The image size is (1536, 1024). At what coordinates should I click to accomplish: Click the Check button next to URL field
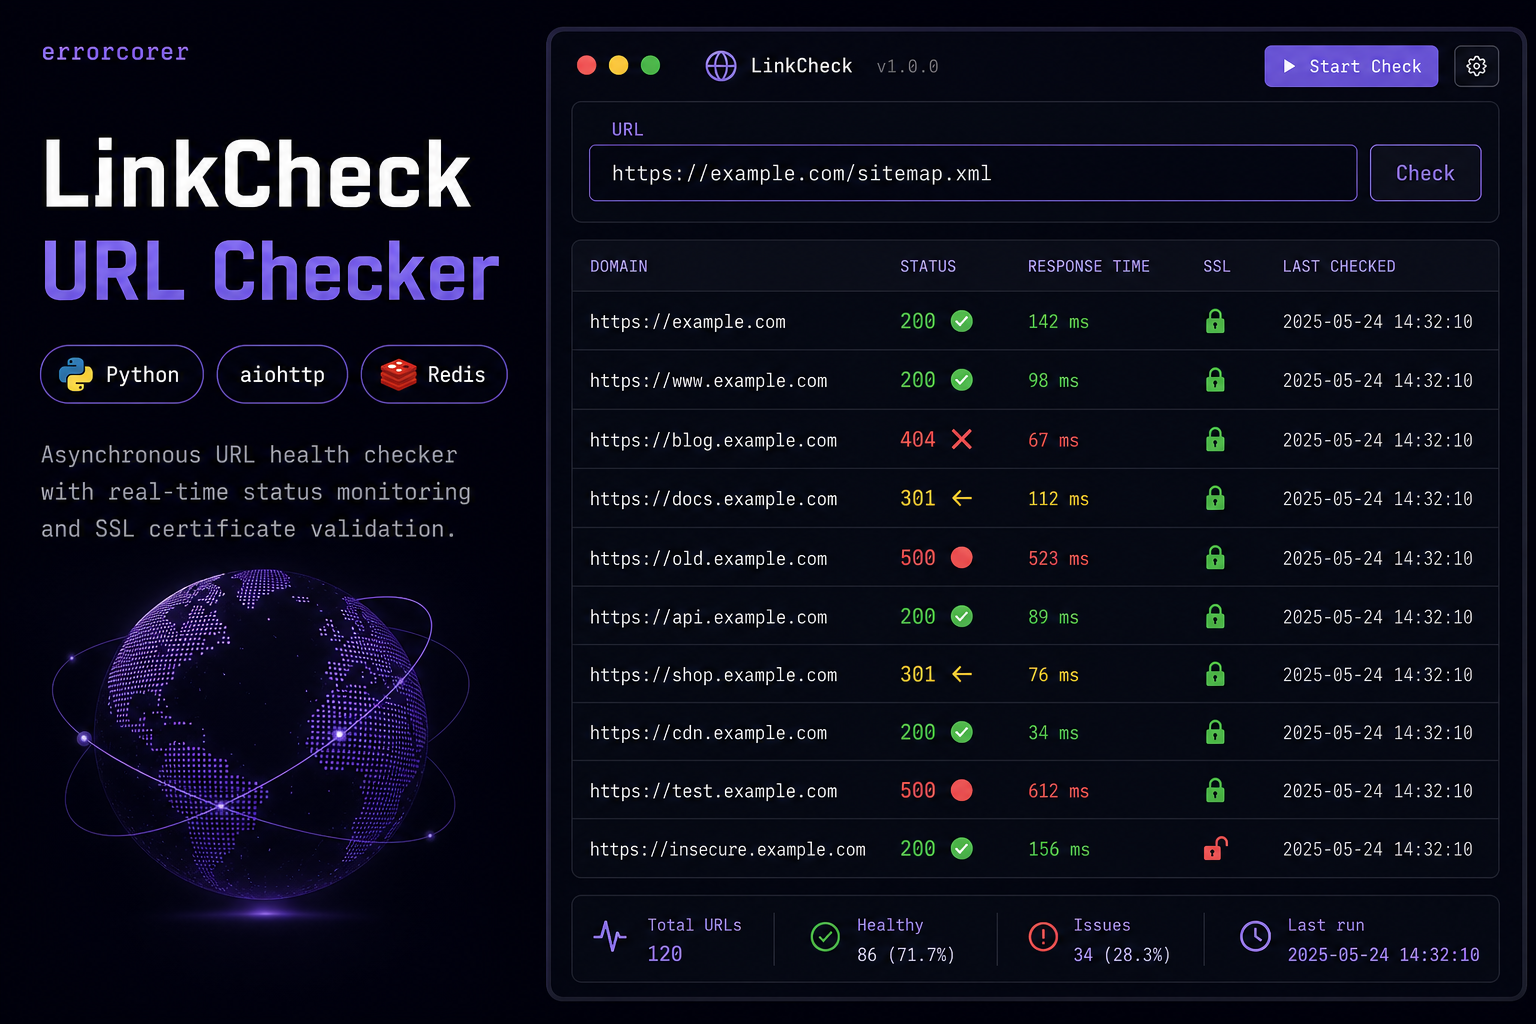(1425, 173)
